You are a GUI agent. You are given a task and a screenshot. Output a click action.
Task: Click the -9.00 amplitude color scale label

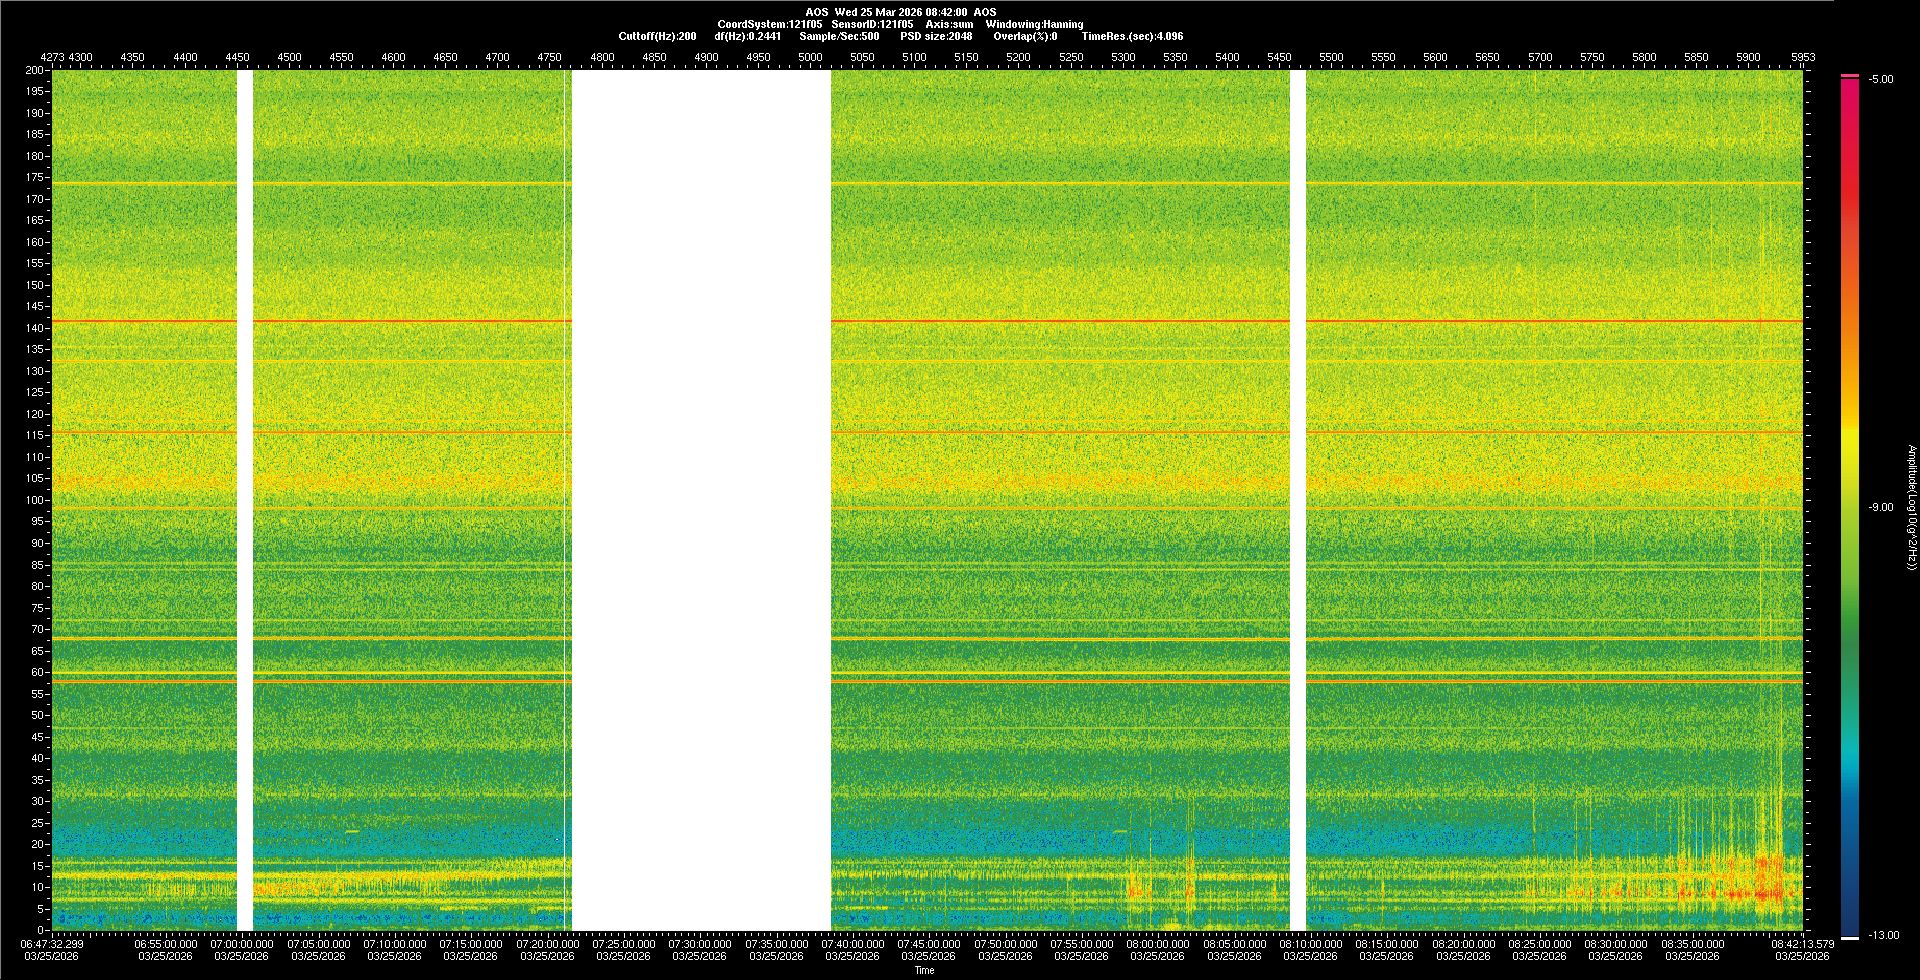1880,508
